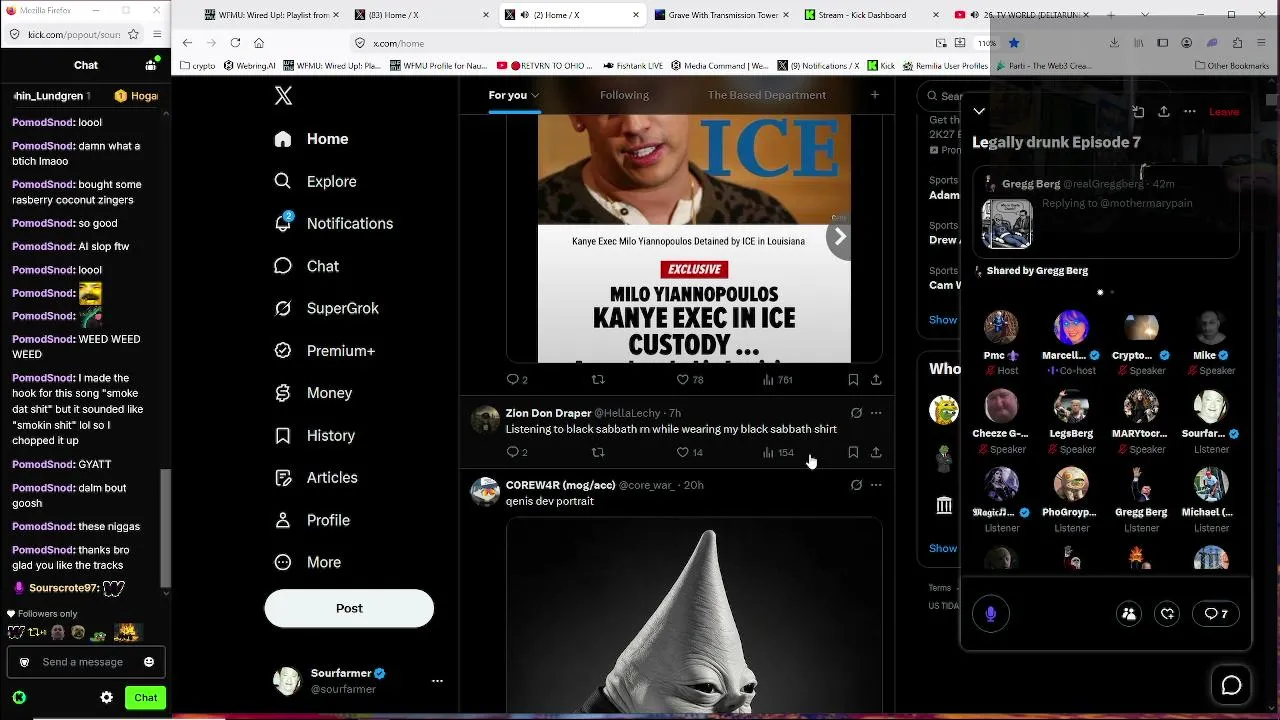The image size is (1280, 720).
Task: Open the floating chat bubble button
Action: tap(1231, 685)
